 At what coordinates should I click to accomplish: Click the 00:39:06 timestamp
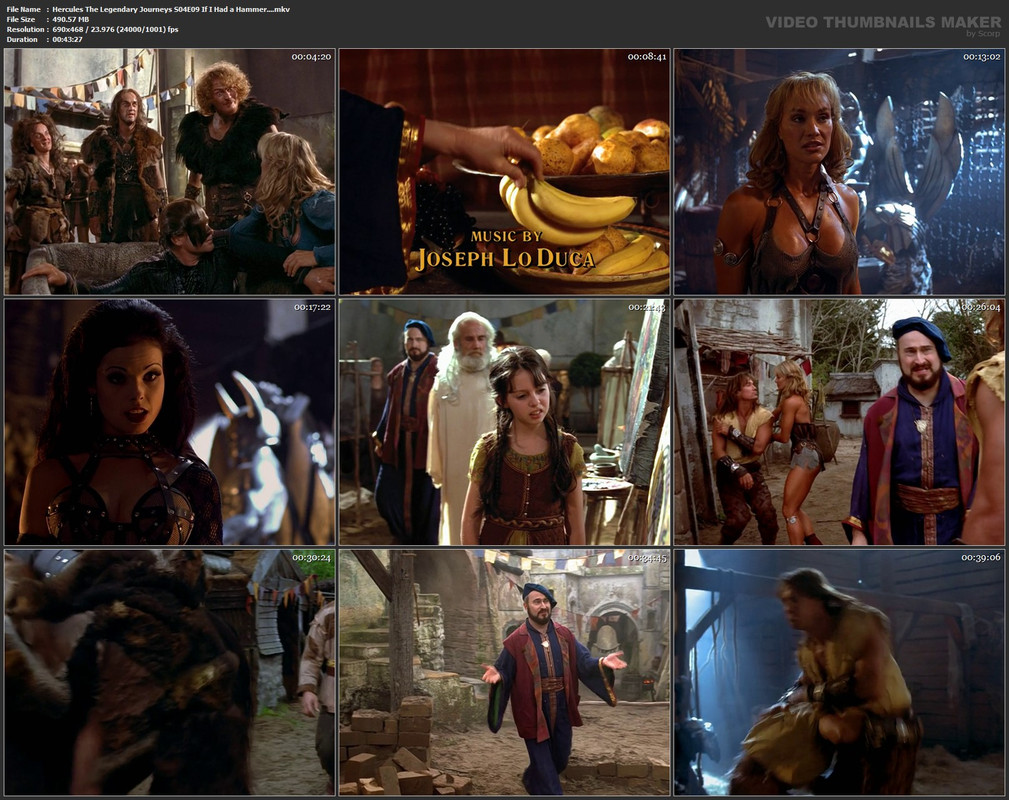(982, 557)
